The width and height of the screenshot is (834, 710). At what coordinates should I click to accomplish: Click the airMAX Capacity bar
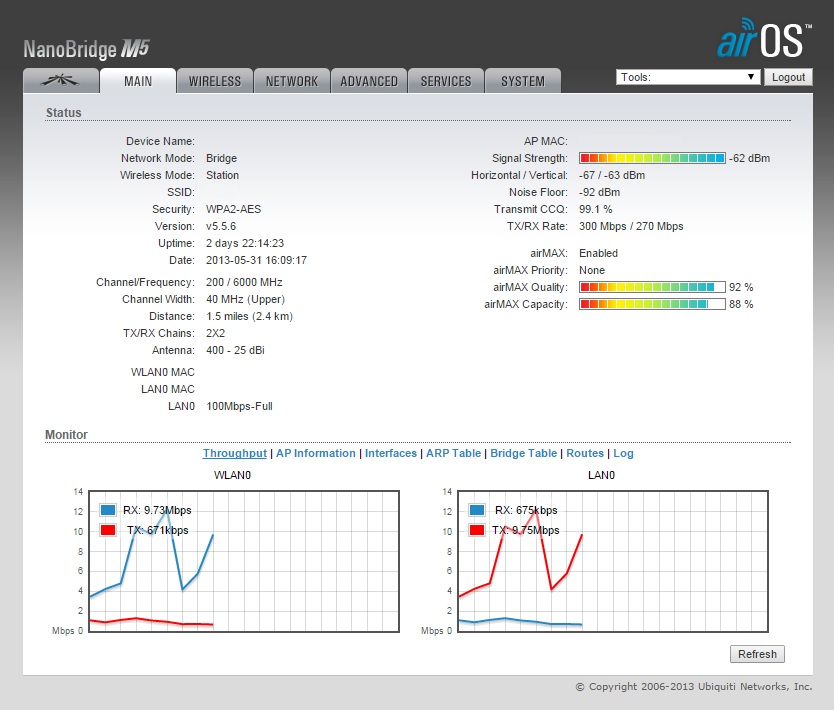(652, 304)
